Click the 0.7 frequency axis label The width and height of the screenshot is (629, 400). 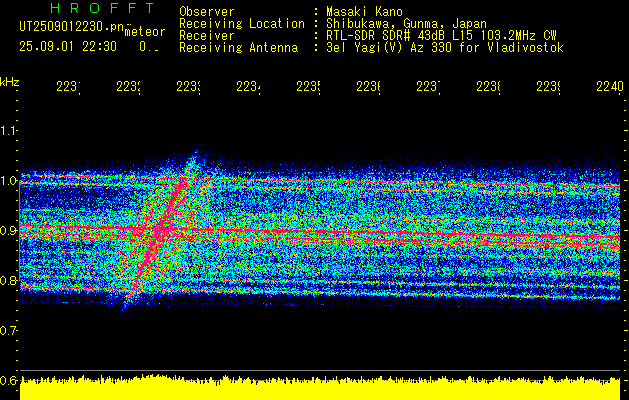[x=8, y=331]
